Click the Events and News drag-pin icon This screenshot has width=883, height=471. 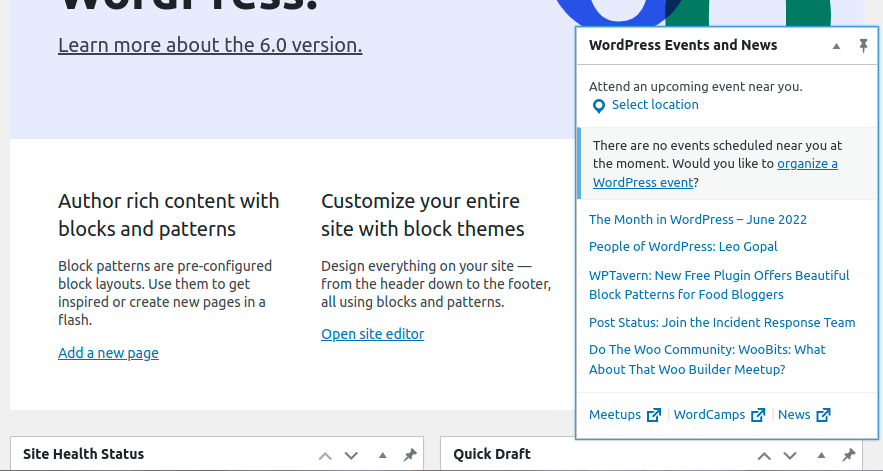coord(863,46)
